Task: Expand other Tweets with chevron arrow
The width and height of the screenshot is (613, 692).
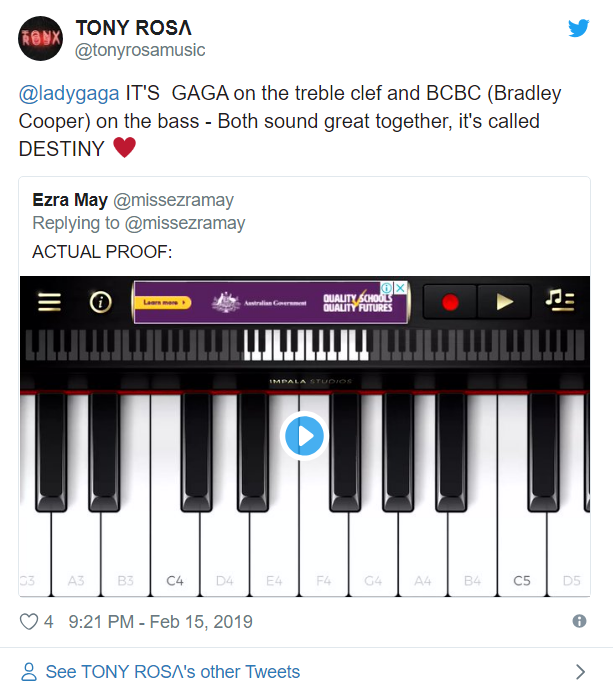Action: tap(579, 672)
